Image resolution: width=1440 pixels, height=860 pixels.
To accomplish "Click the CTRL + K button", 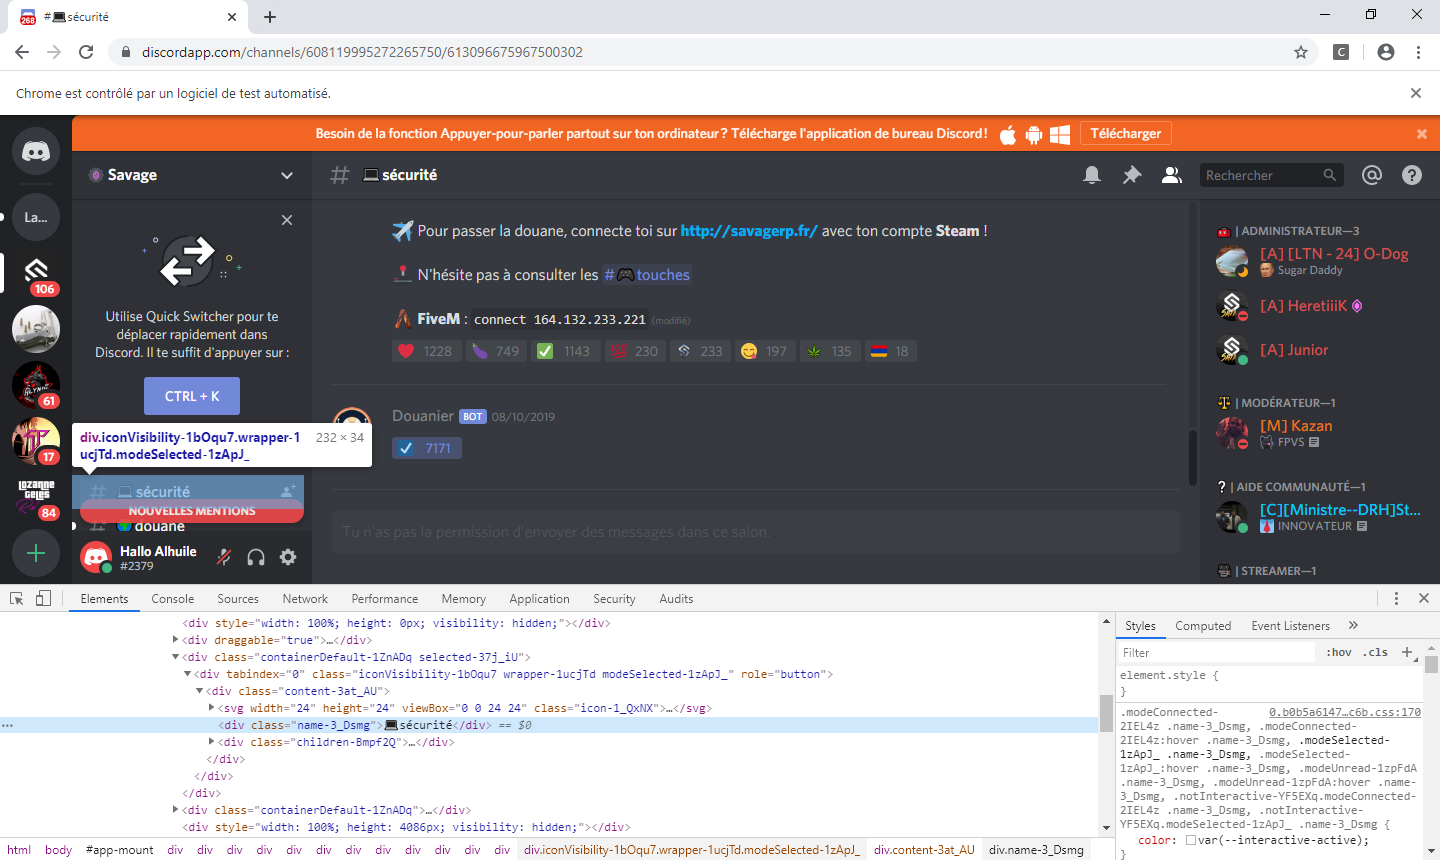I will 192,396.
